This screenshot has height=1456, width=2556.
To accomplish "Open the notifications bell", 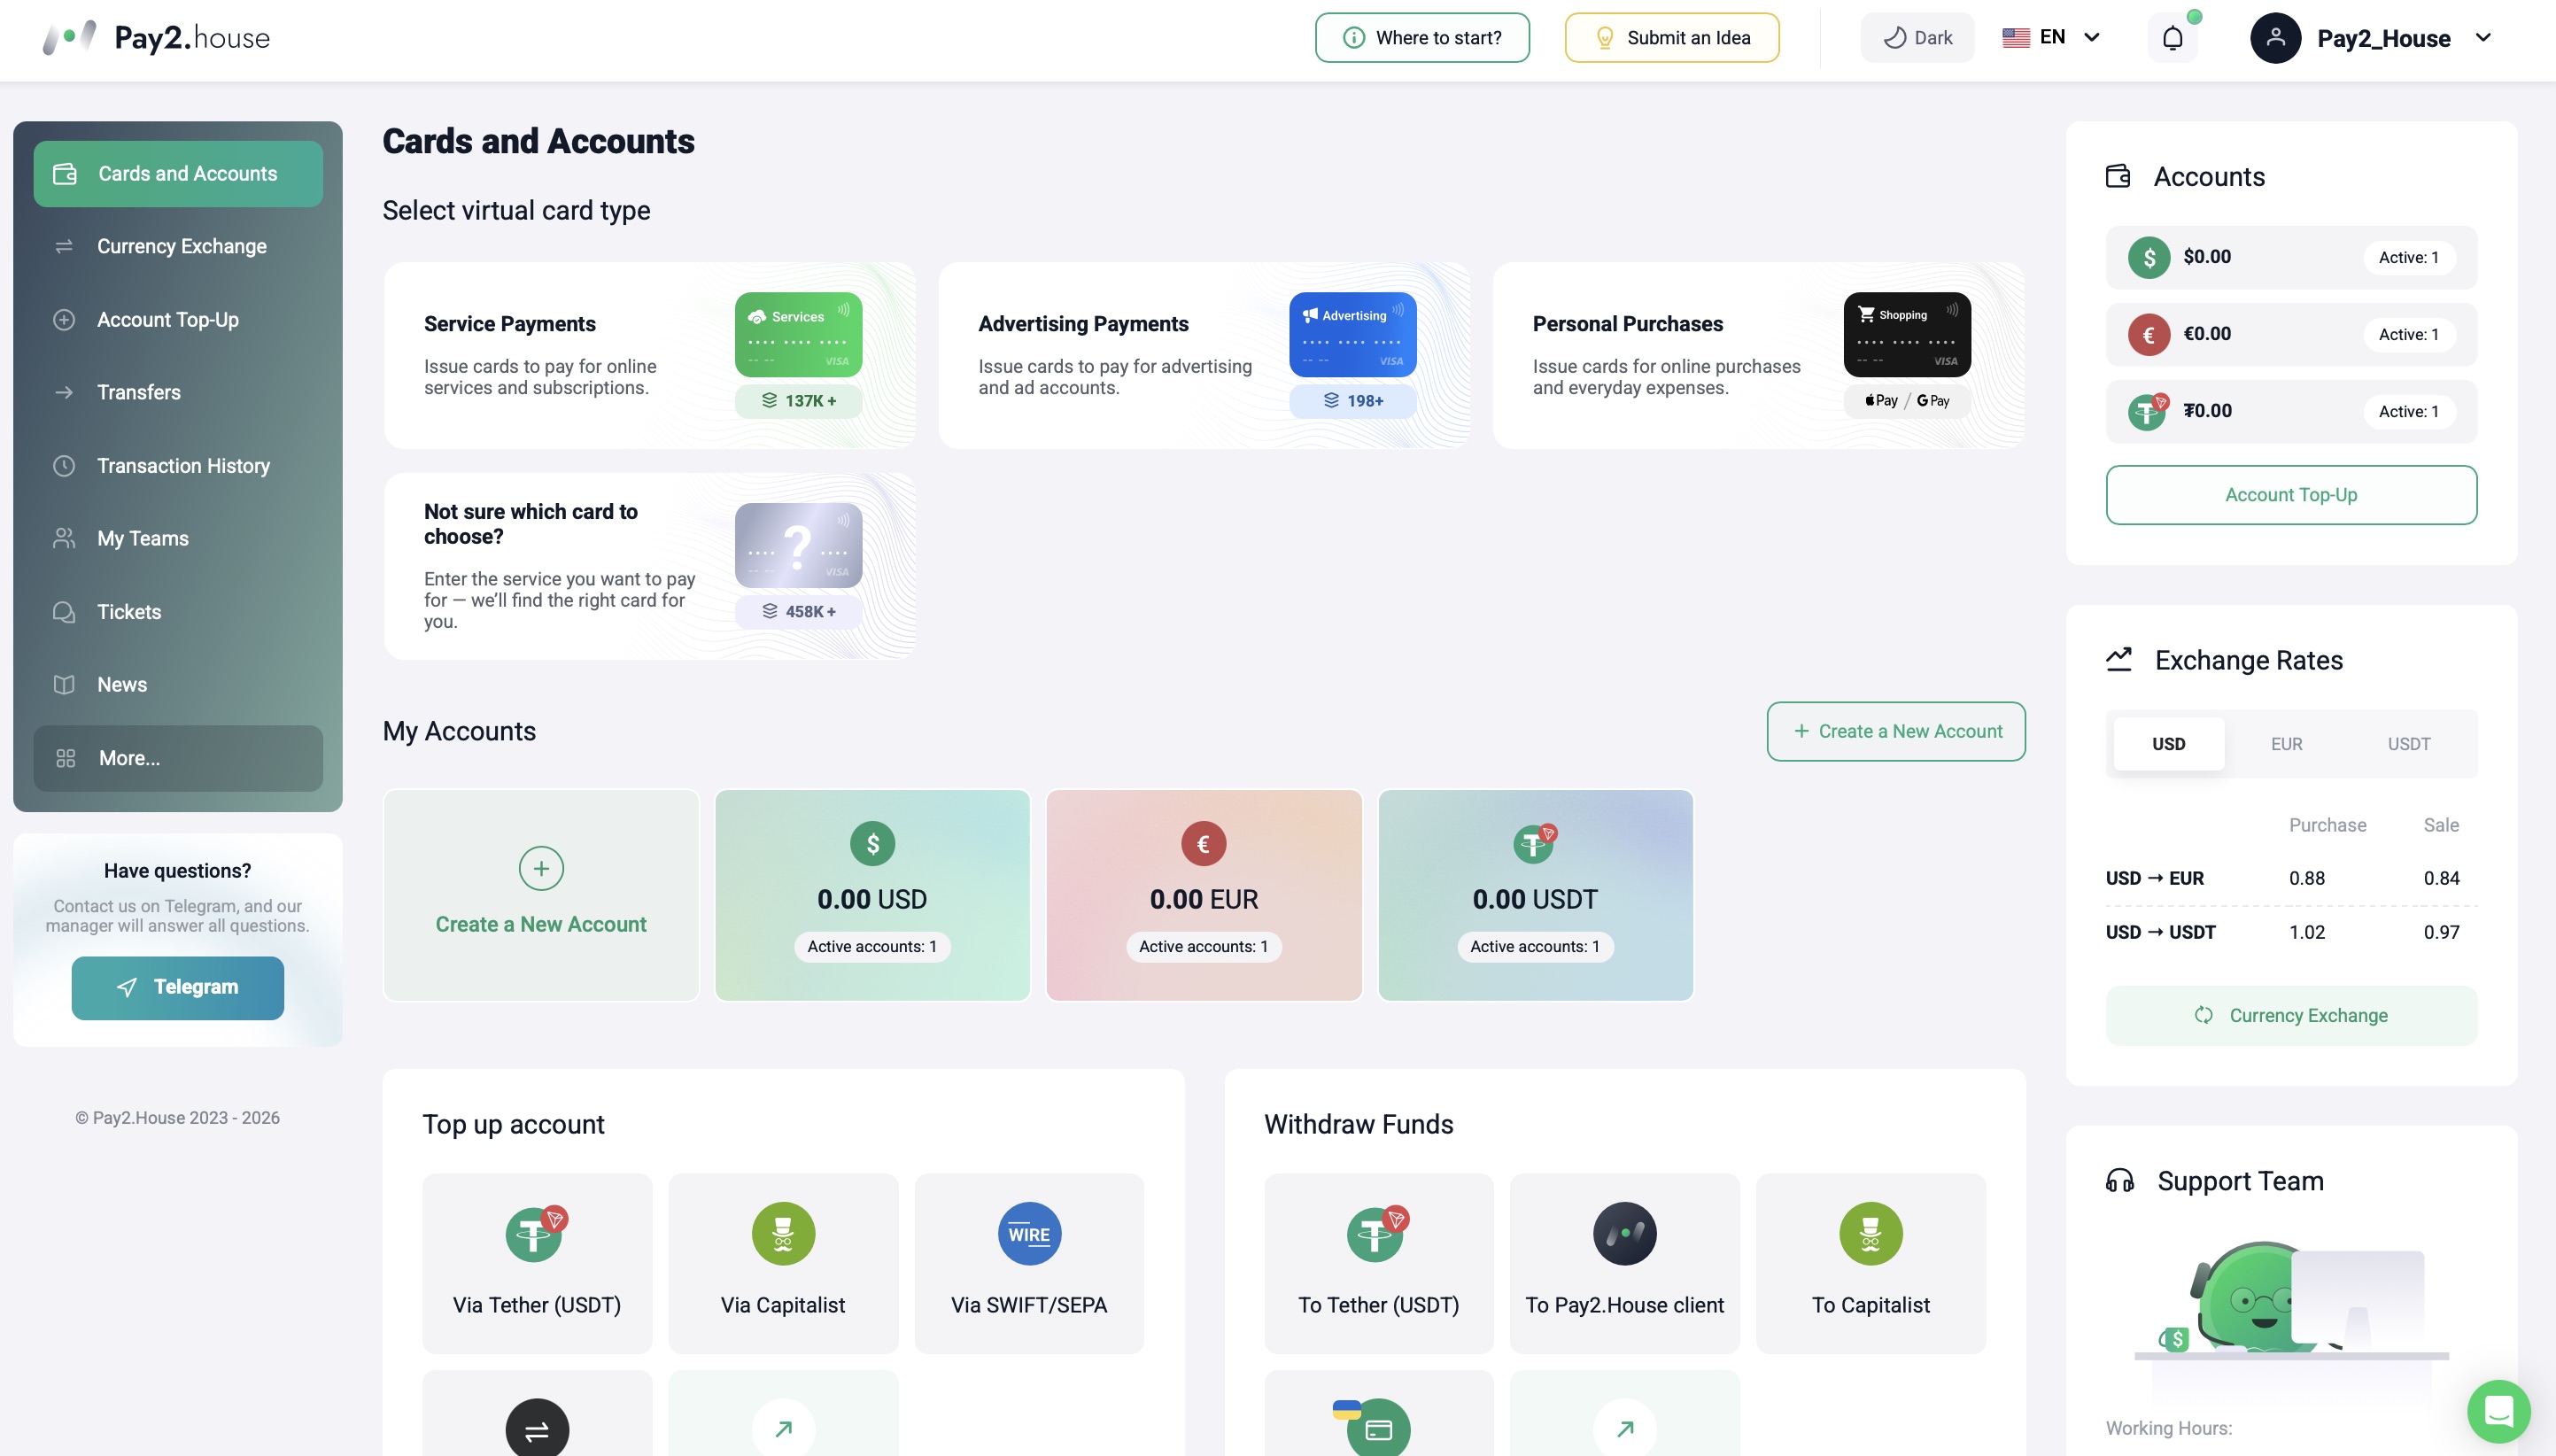I will click(2172, 38).
